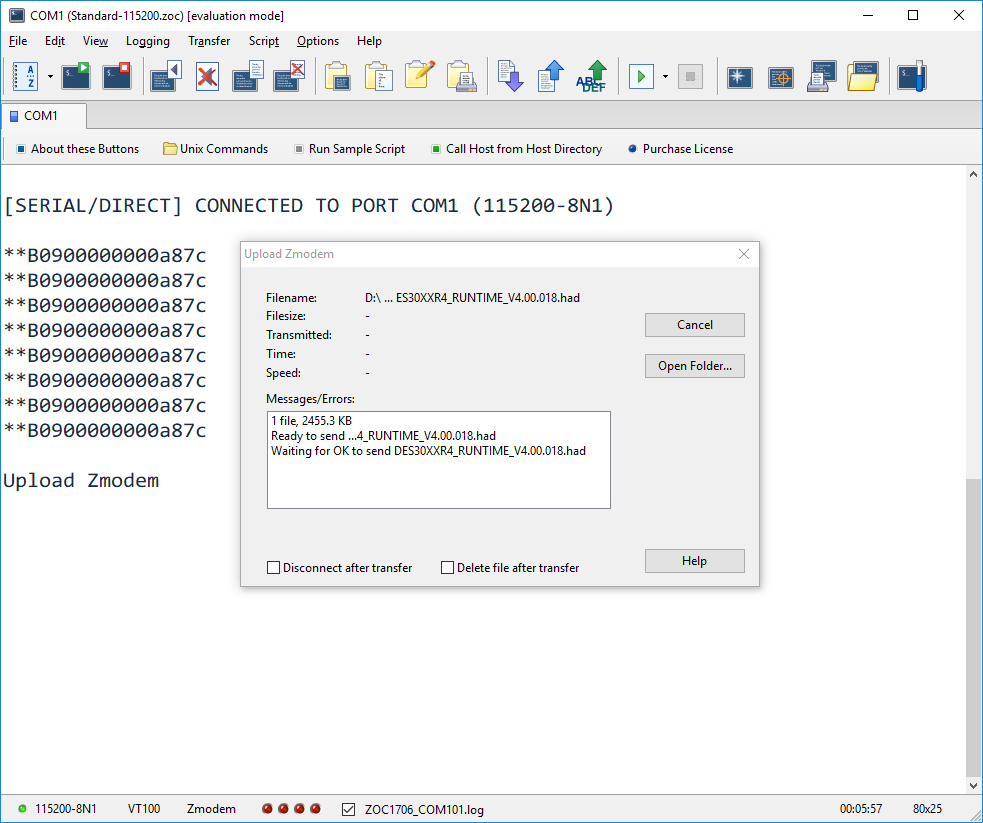Toggle the ZOC1706_COM101.log logging checkbox
This screenshot has width=983, height=823.
tap(349, 809)
